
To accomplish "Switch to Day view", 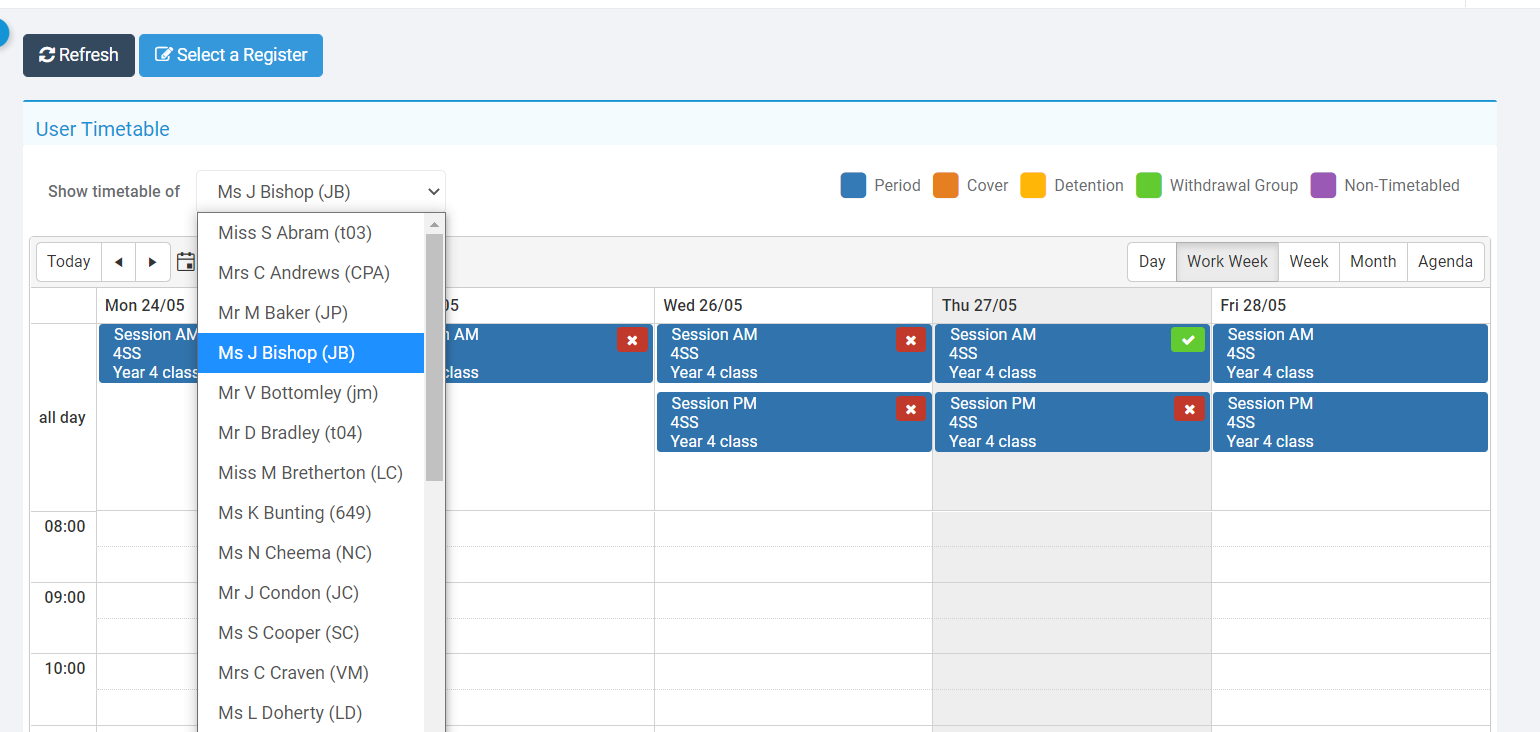I will (1151, 262).
